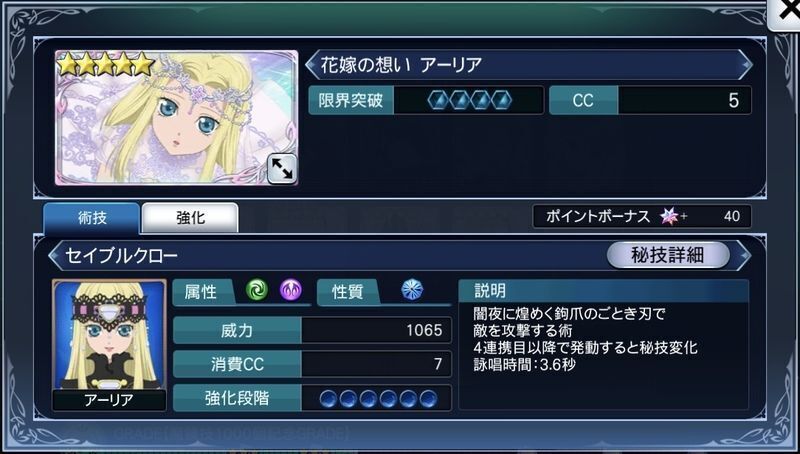Switch to the 術技 tab

point(92,218)
